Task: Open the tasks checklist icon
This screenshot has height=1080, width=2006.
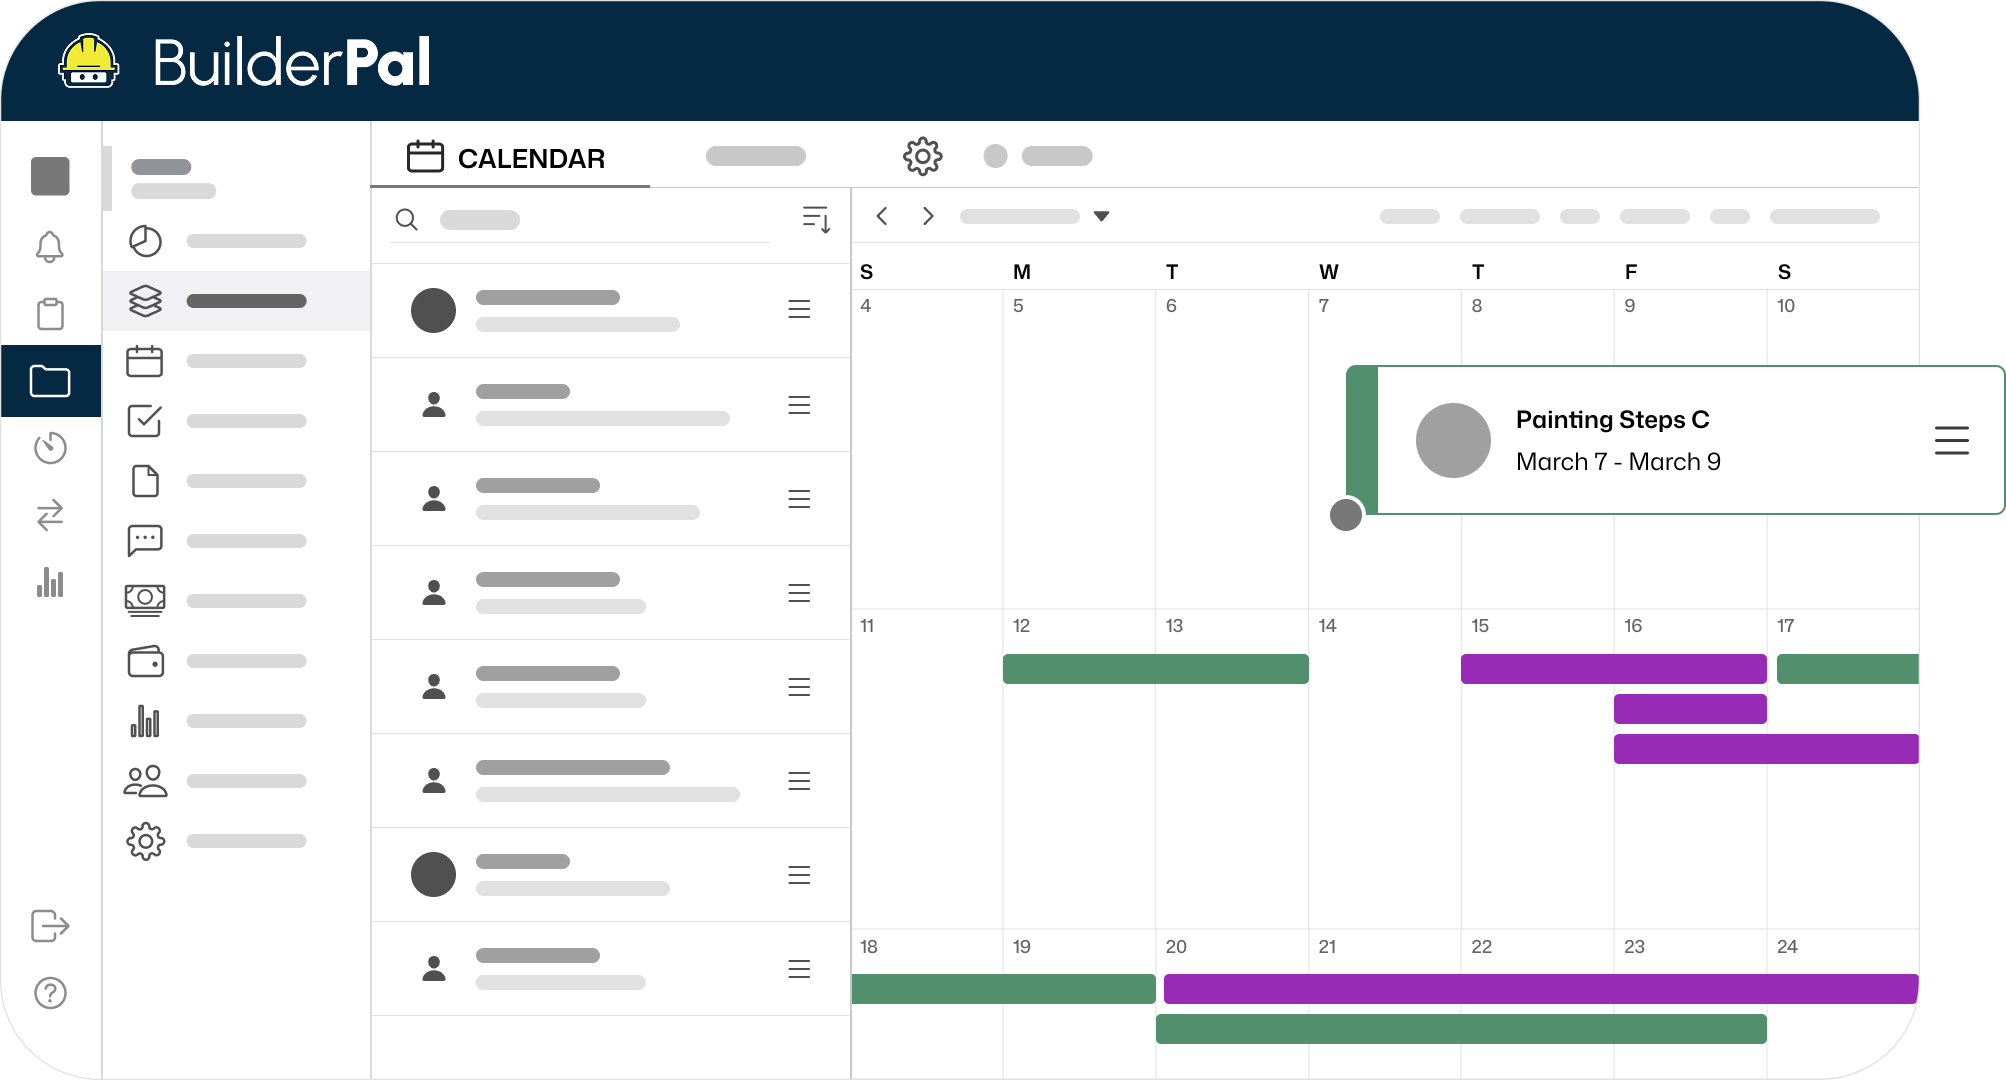Action: [x=145, y=421]
